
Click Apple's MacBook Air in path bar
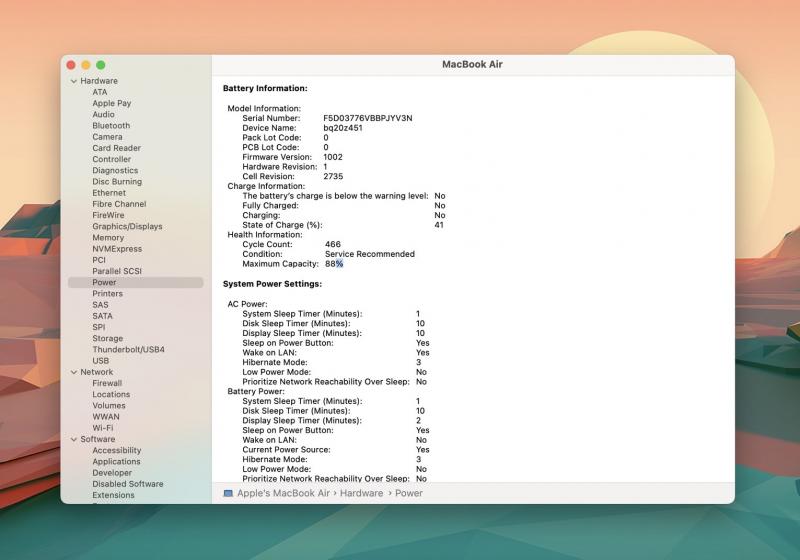click(283, 494)
